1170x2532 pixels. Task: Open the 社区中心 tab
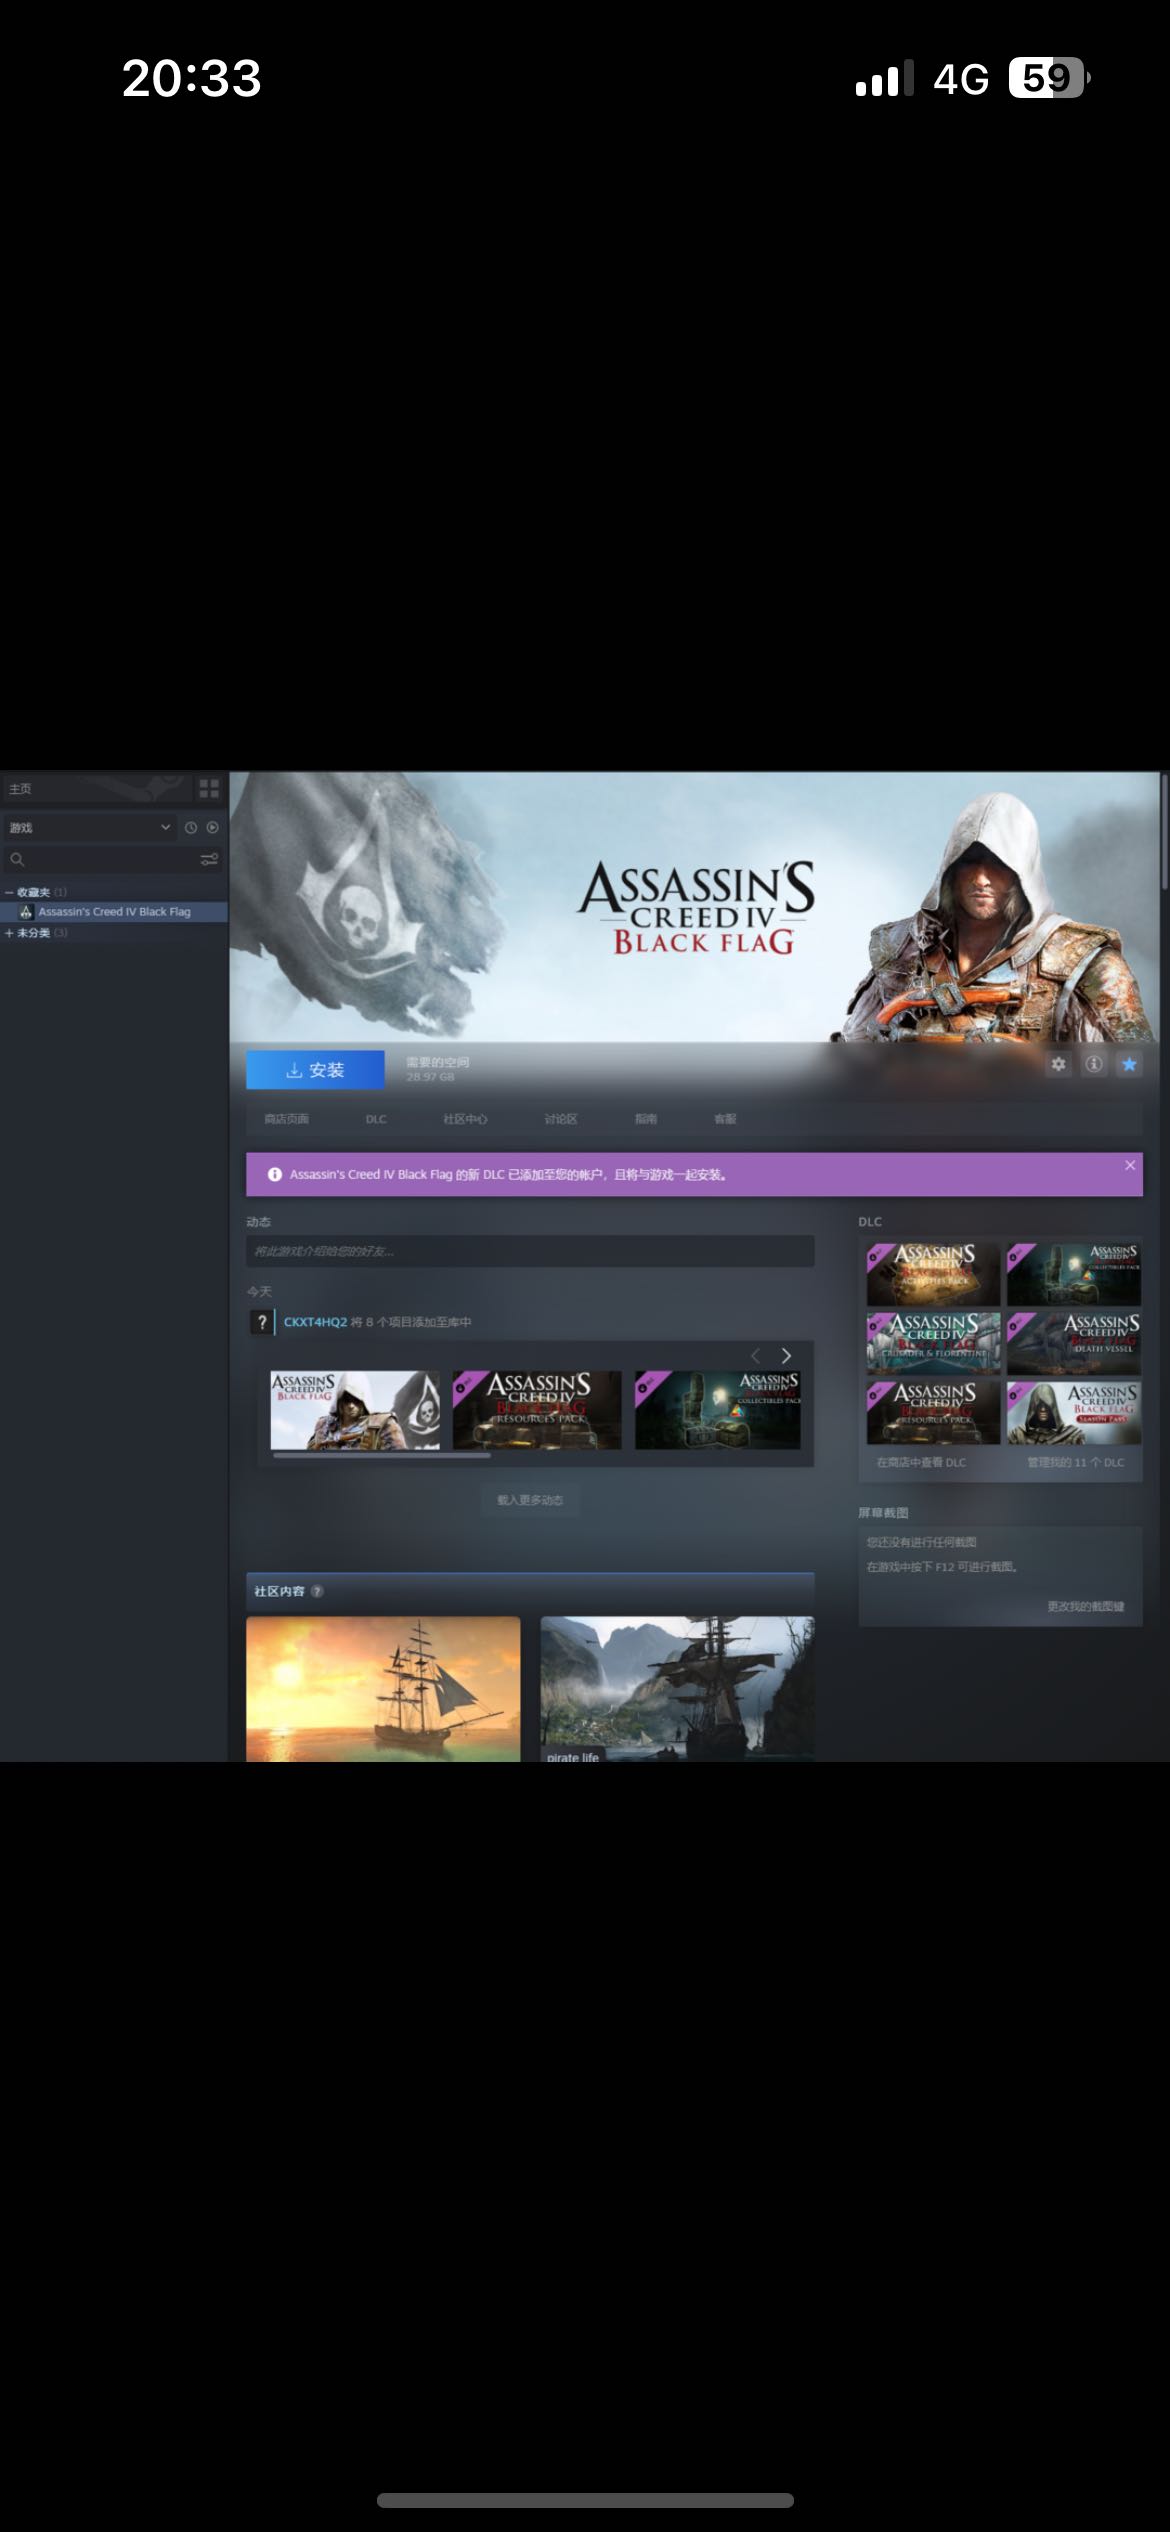pos(465,1119)
